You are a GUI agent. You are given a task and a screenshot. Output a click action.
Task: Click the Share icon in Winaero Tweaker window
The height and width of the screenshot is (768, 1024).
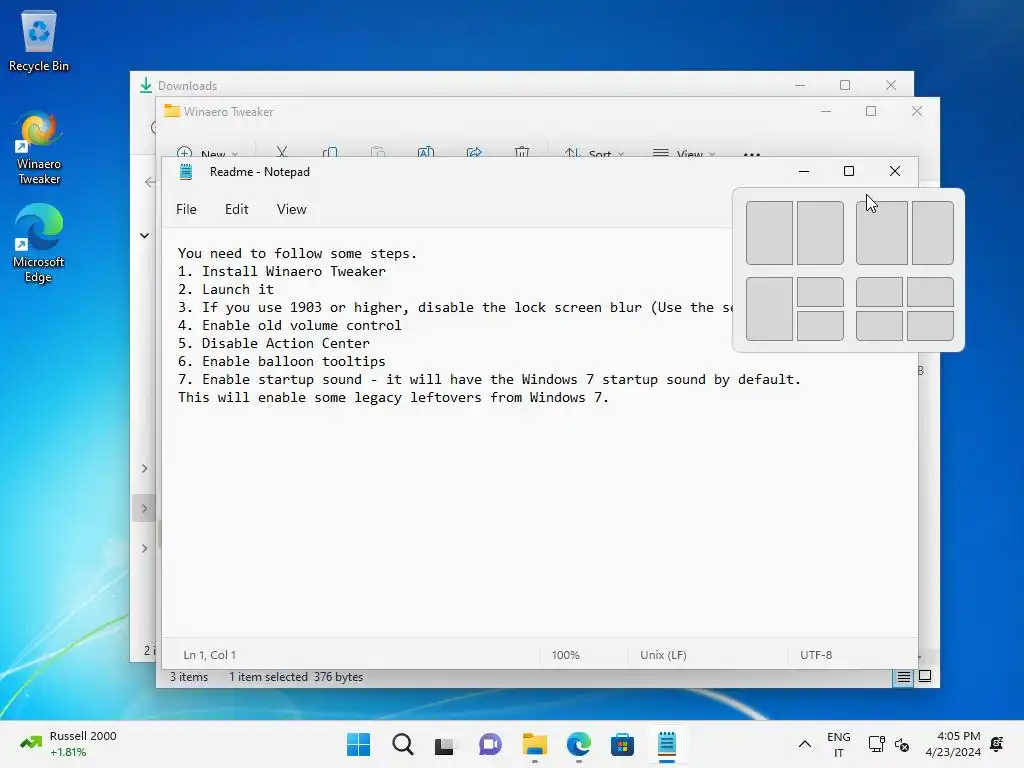[x=474, y=152]
